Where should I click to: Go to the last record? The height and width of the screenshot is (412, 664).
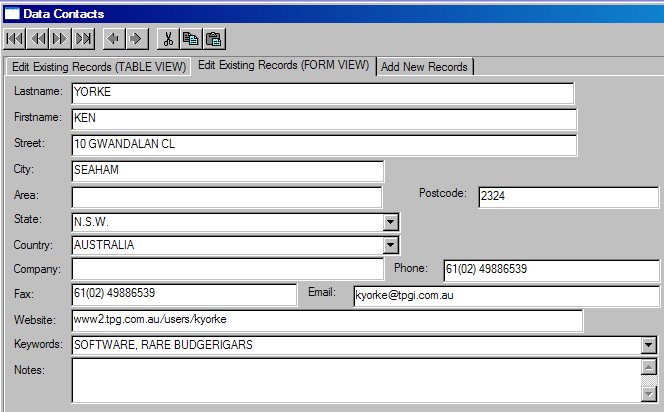pyautogui.click(x=83, y=39)
